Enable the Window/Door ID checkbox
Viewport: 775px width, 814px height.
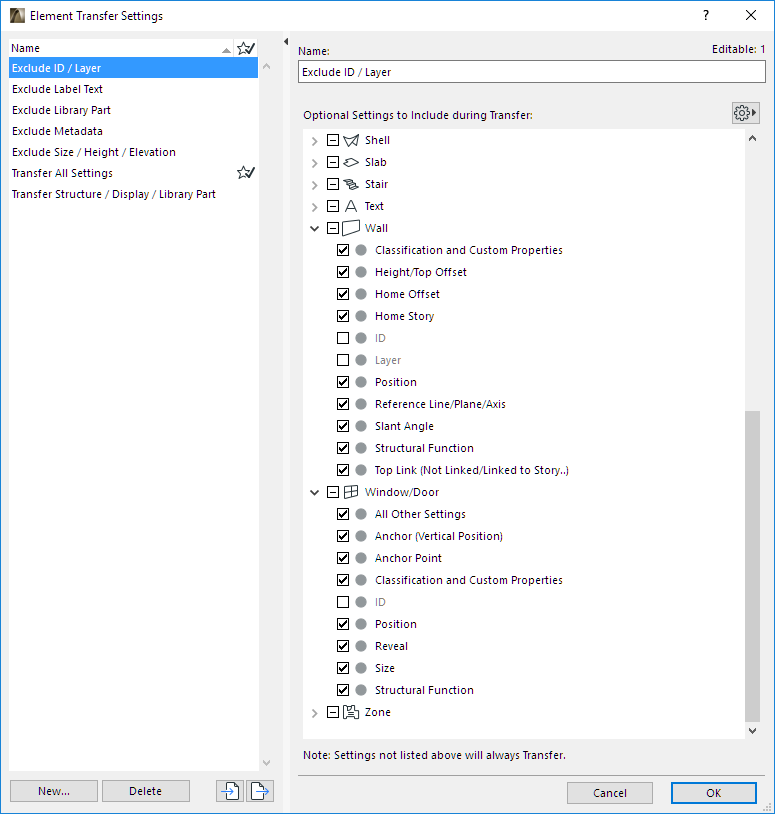click(343, 602)
